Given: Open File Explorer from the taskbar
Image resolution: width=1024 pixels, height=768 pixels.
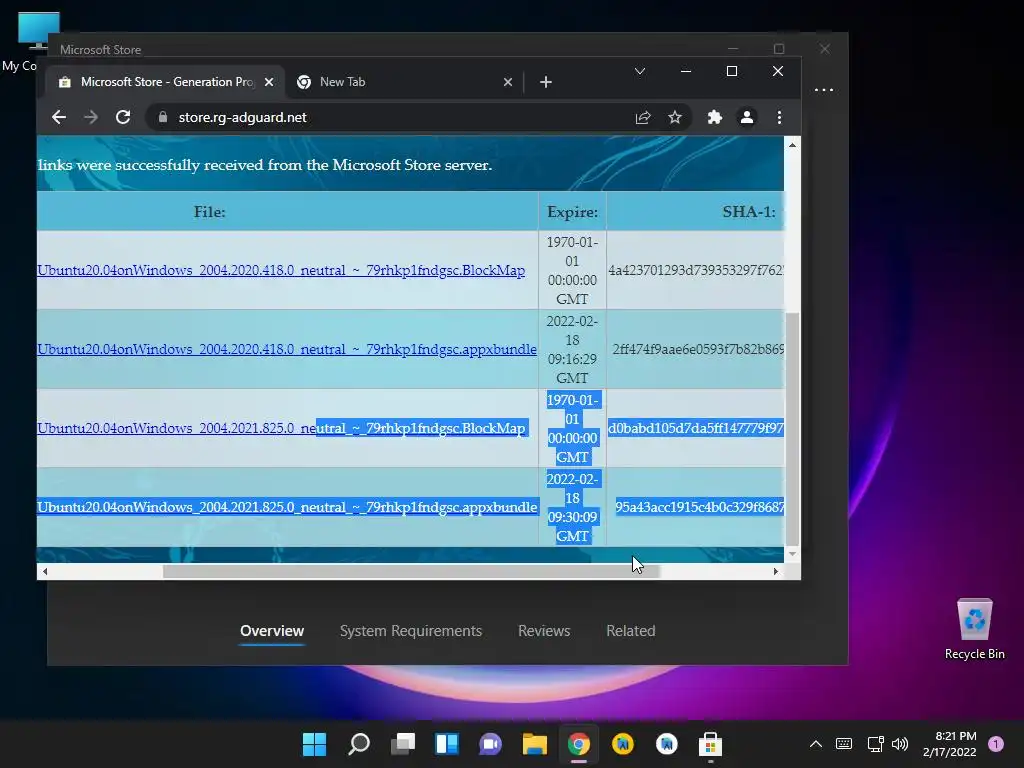Looking at the screenshot, I should 534,744.
